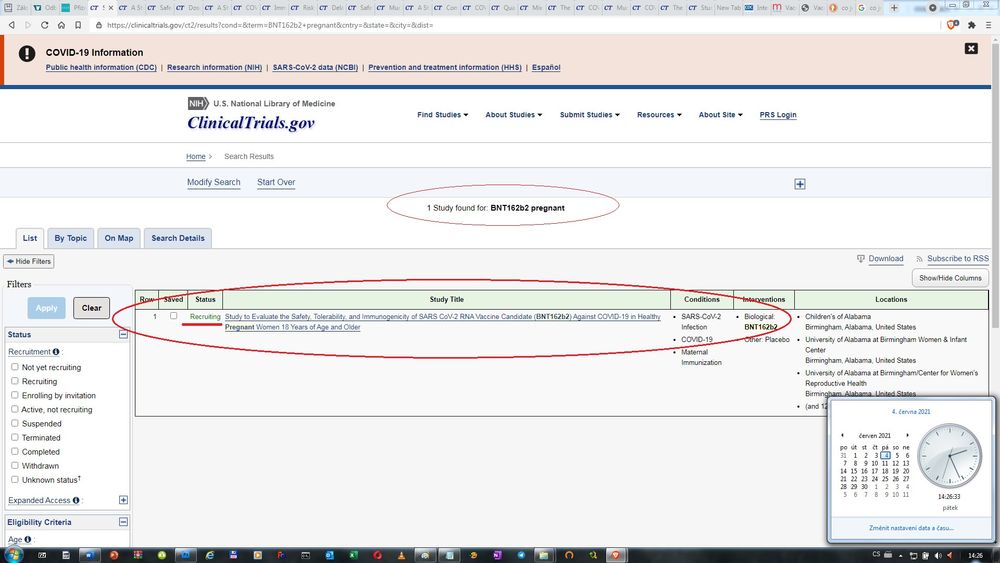Open the About Site dropdown menu

(720, 115)
